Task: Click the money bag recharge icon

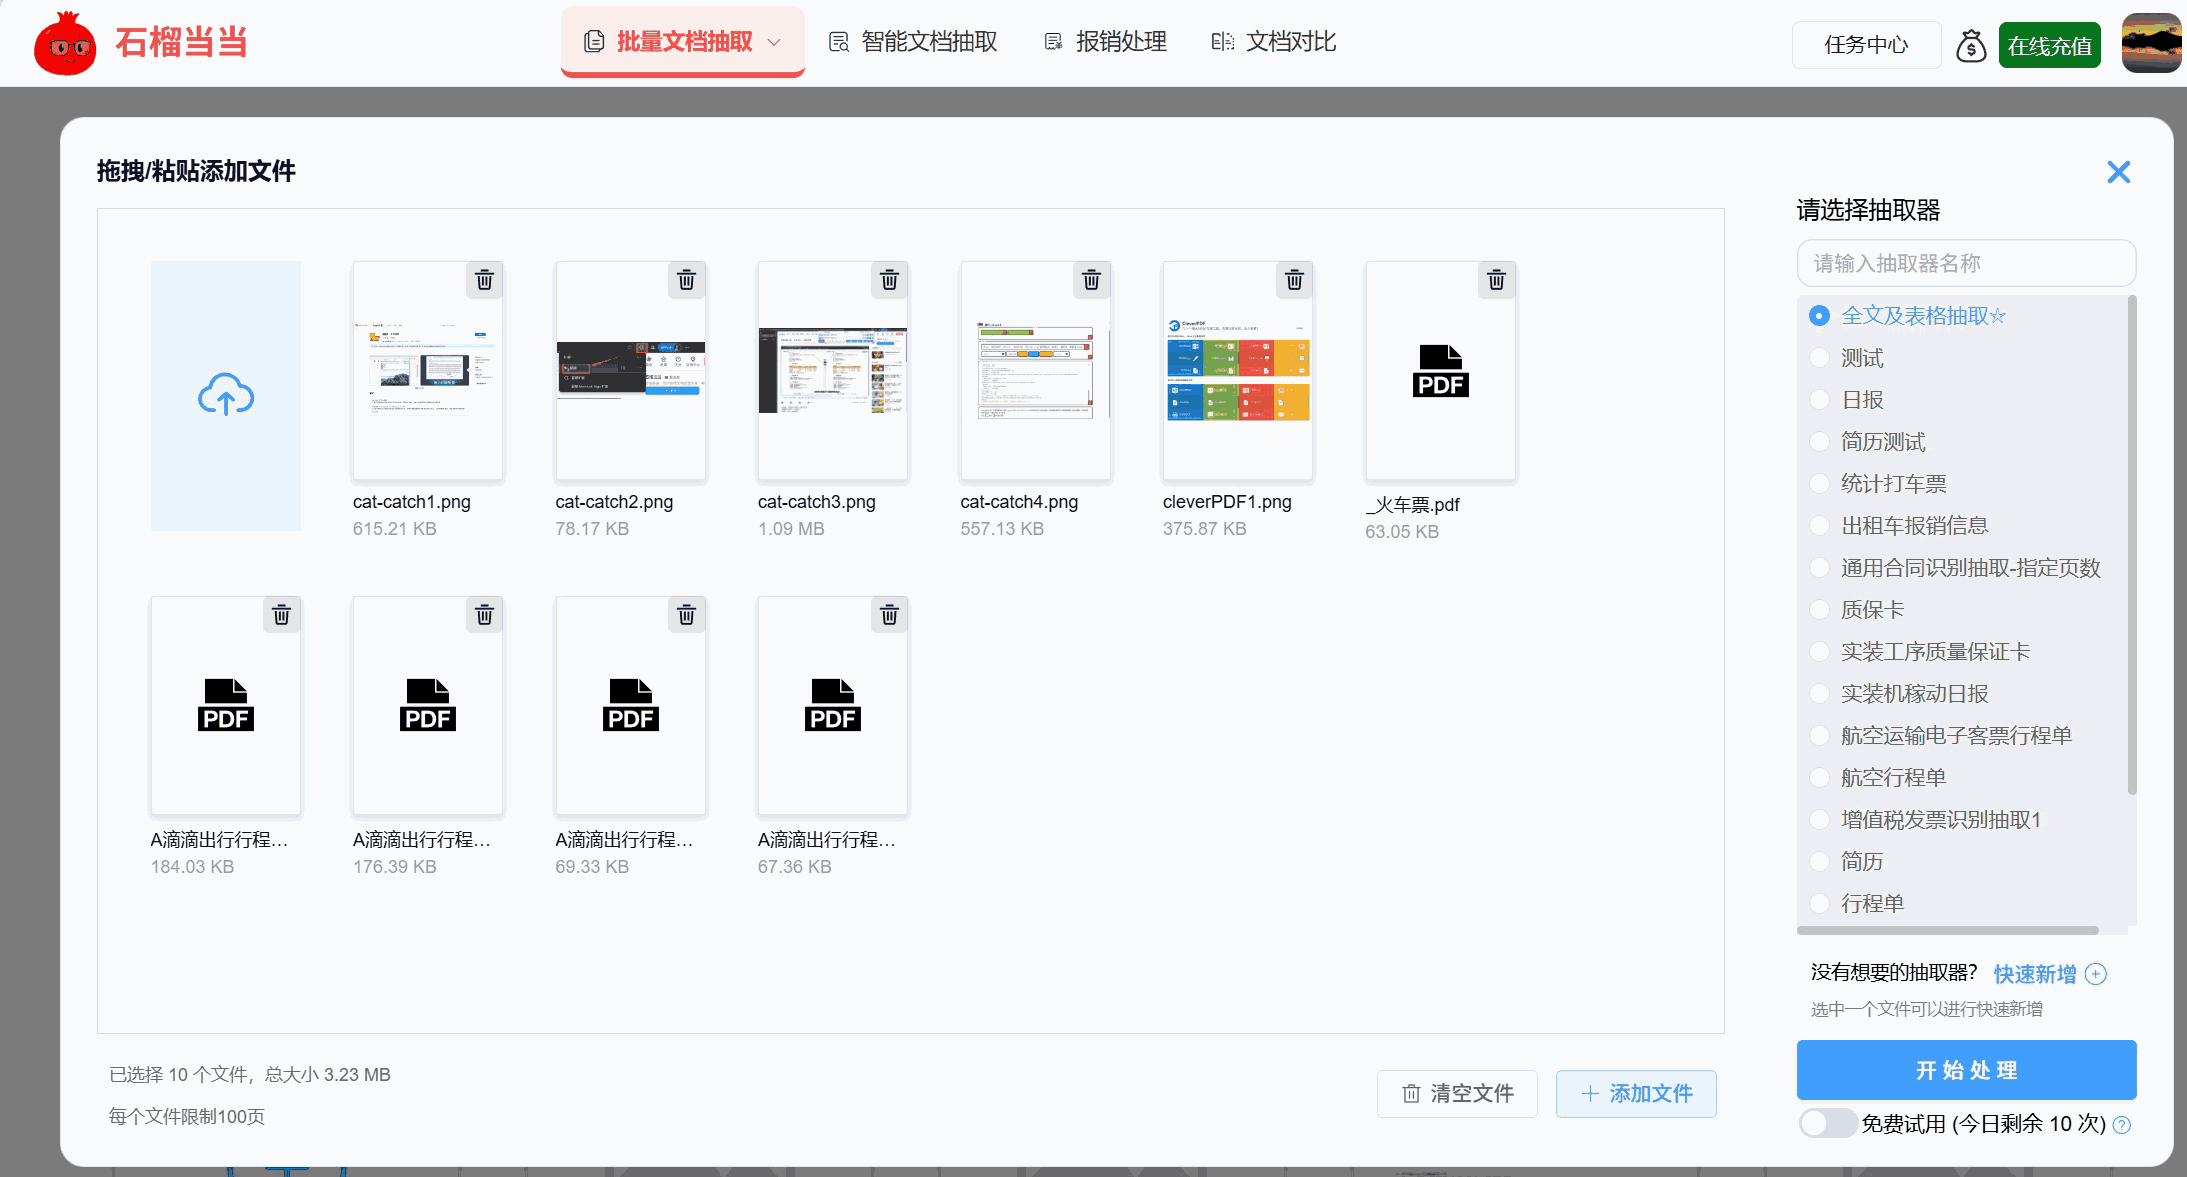Action: tap(1970, 46)
